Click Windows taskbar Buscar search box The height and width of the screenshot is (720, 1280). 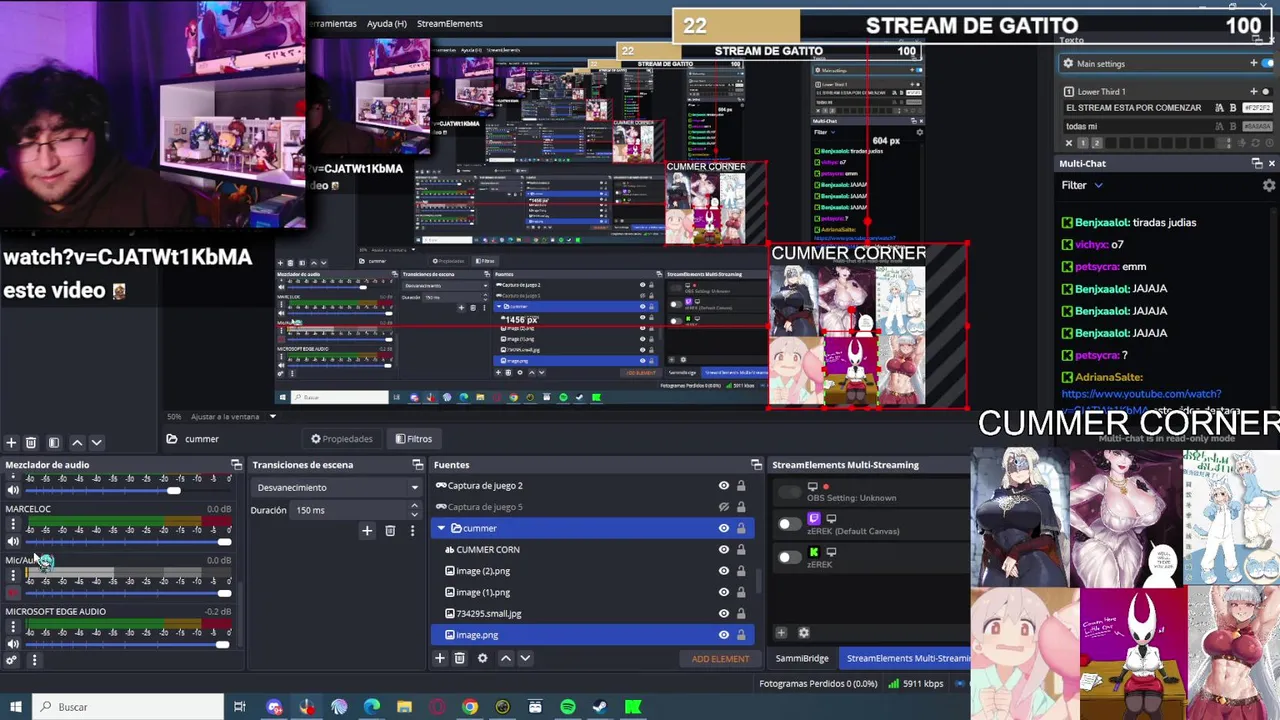pos(128,707)
